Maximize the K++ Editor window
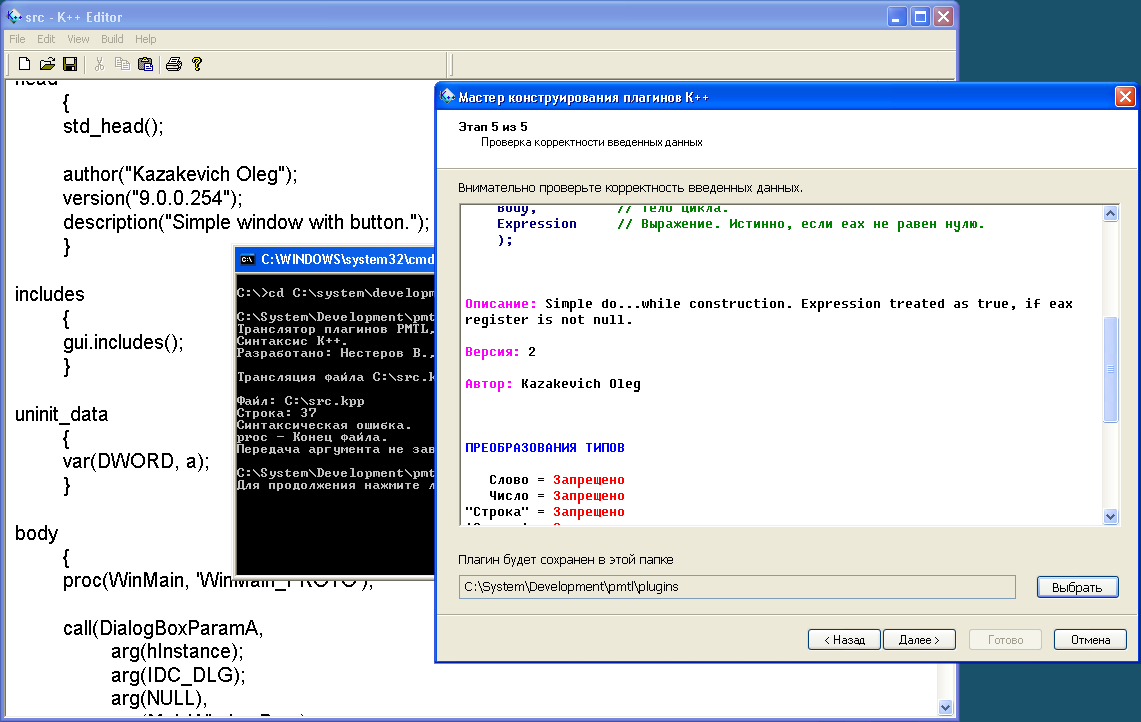This screenshot has width=1141, height=722. pos(921,16)
